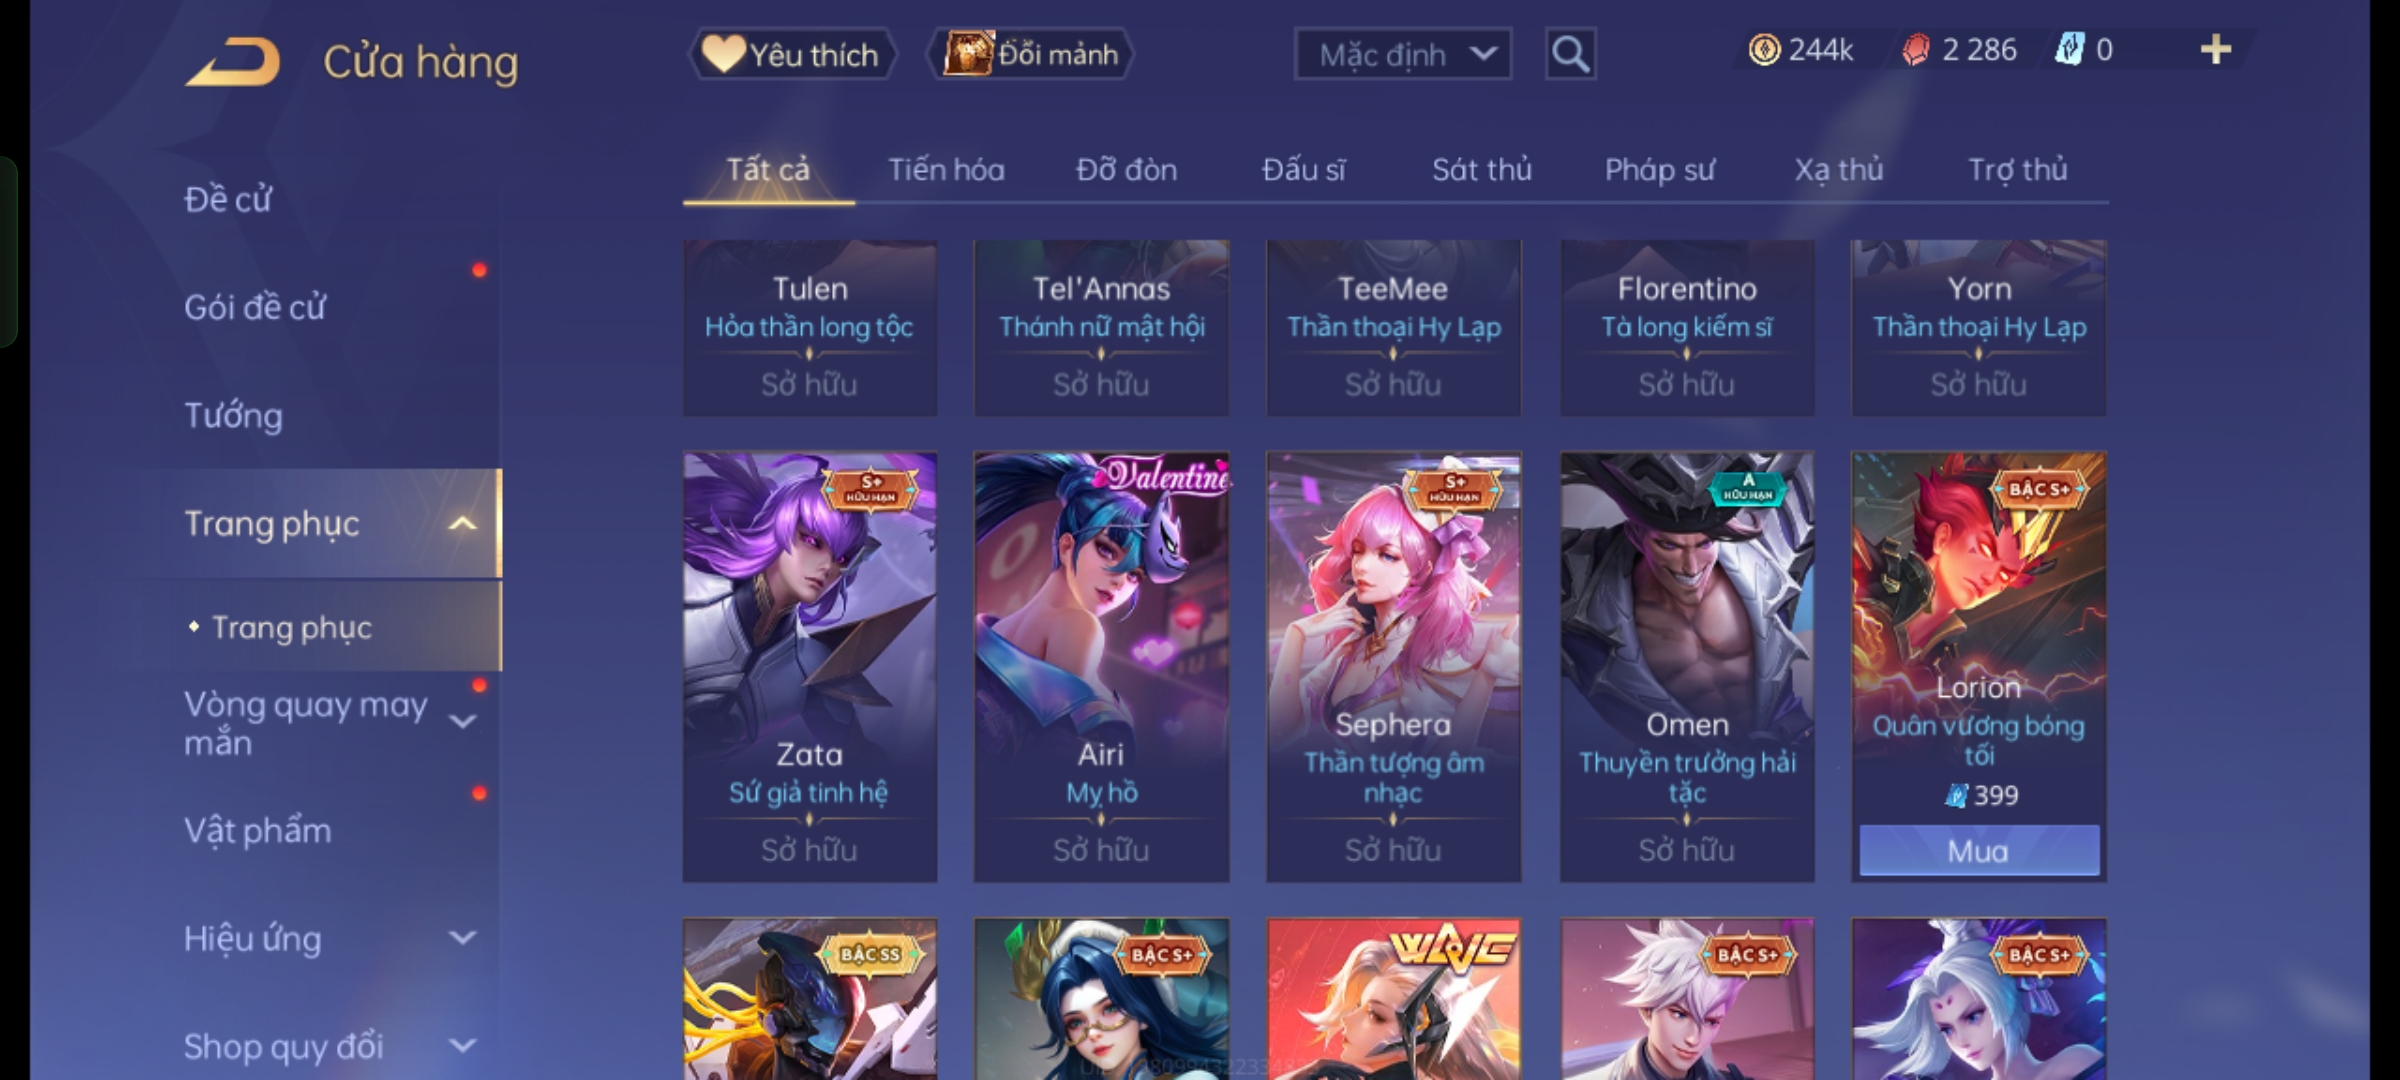Open the Airi Mỵ hồ Valentine skin

coord(1101,667)
